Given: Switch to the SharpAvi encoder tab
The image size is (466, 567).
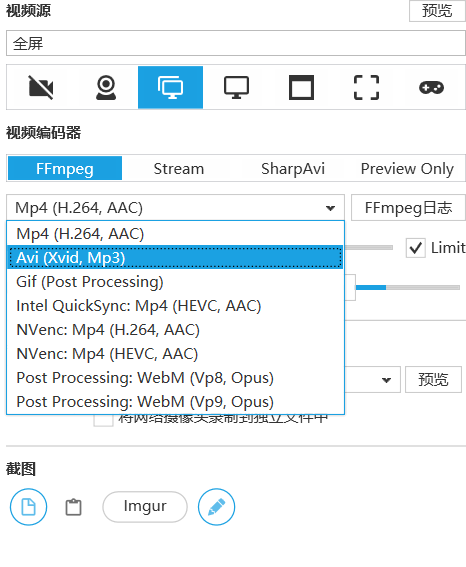Looking at the screenshot, I should tap(292, 169).
